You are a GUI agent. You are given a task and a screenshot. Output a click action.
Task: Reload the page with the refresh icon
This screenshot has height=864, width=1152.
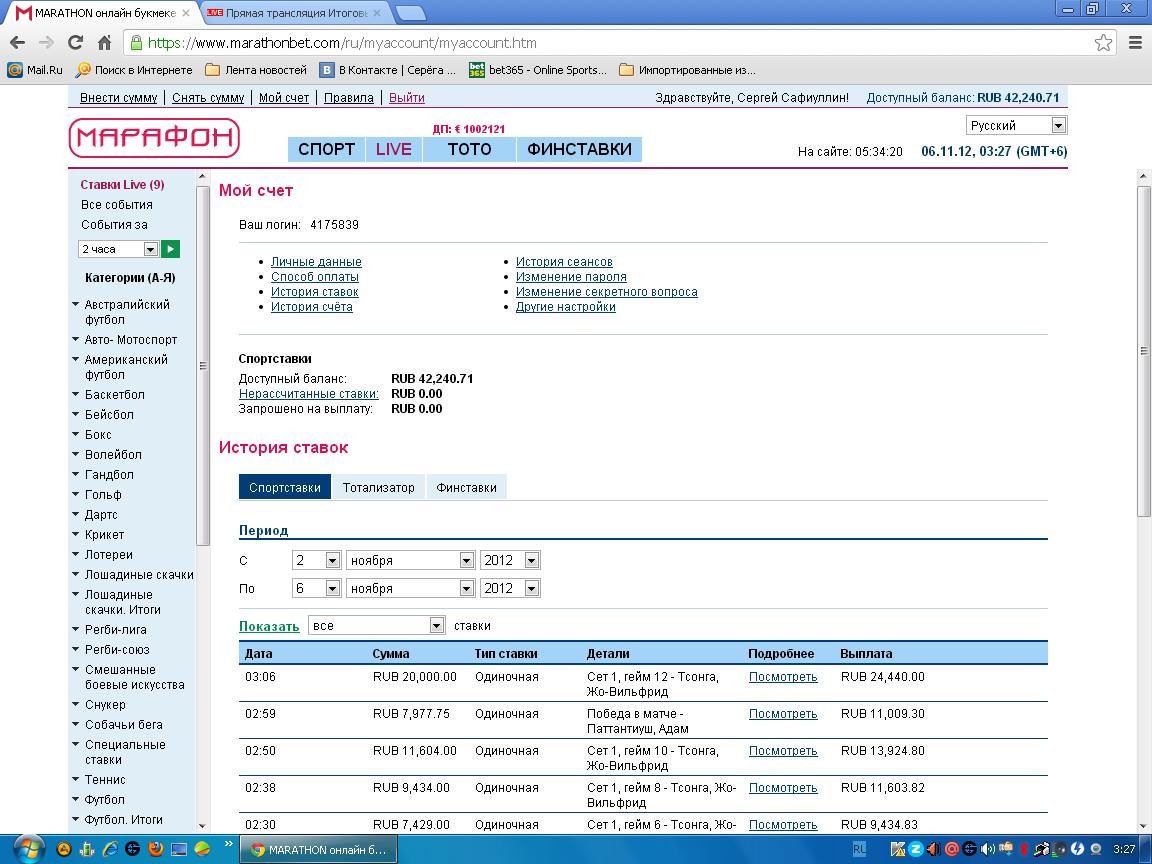point(75,43)
